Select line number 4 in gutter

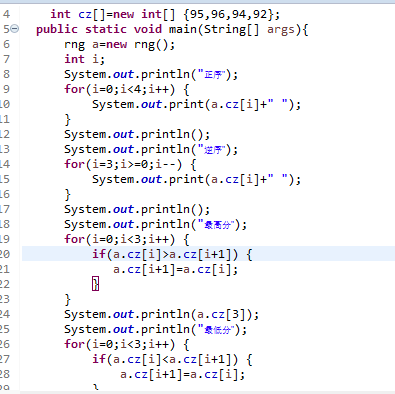[6, 14]
